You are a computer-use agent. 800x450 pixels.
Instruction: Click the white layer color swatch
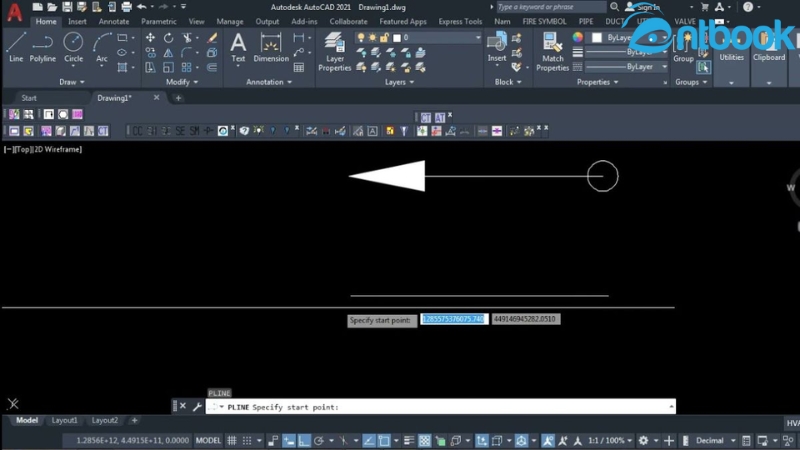click(x=397, y=38)
